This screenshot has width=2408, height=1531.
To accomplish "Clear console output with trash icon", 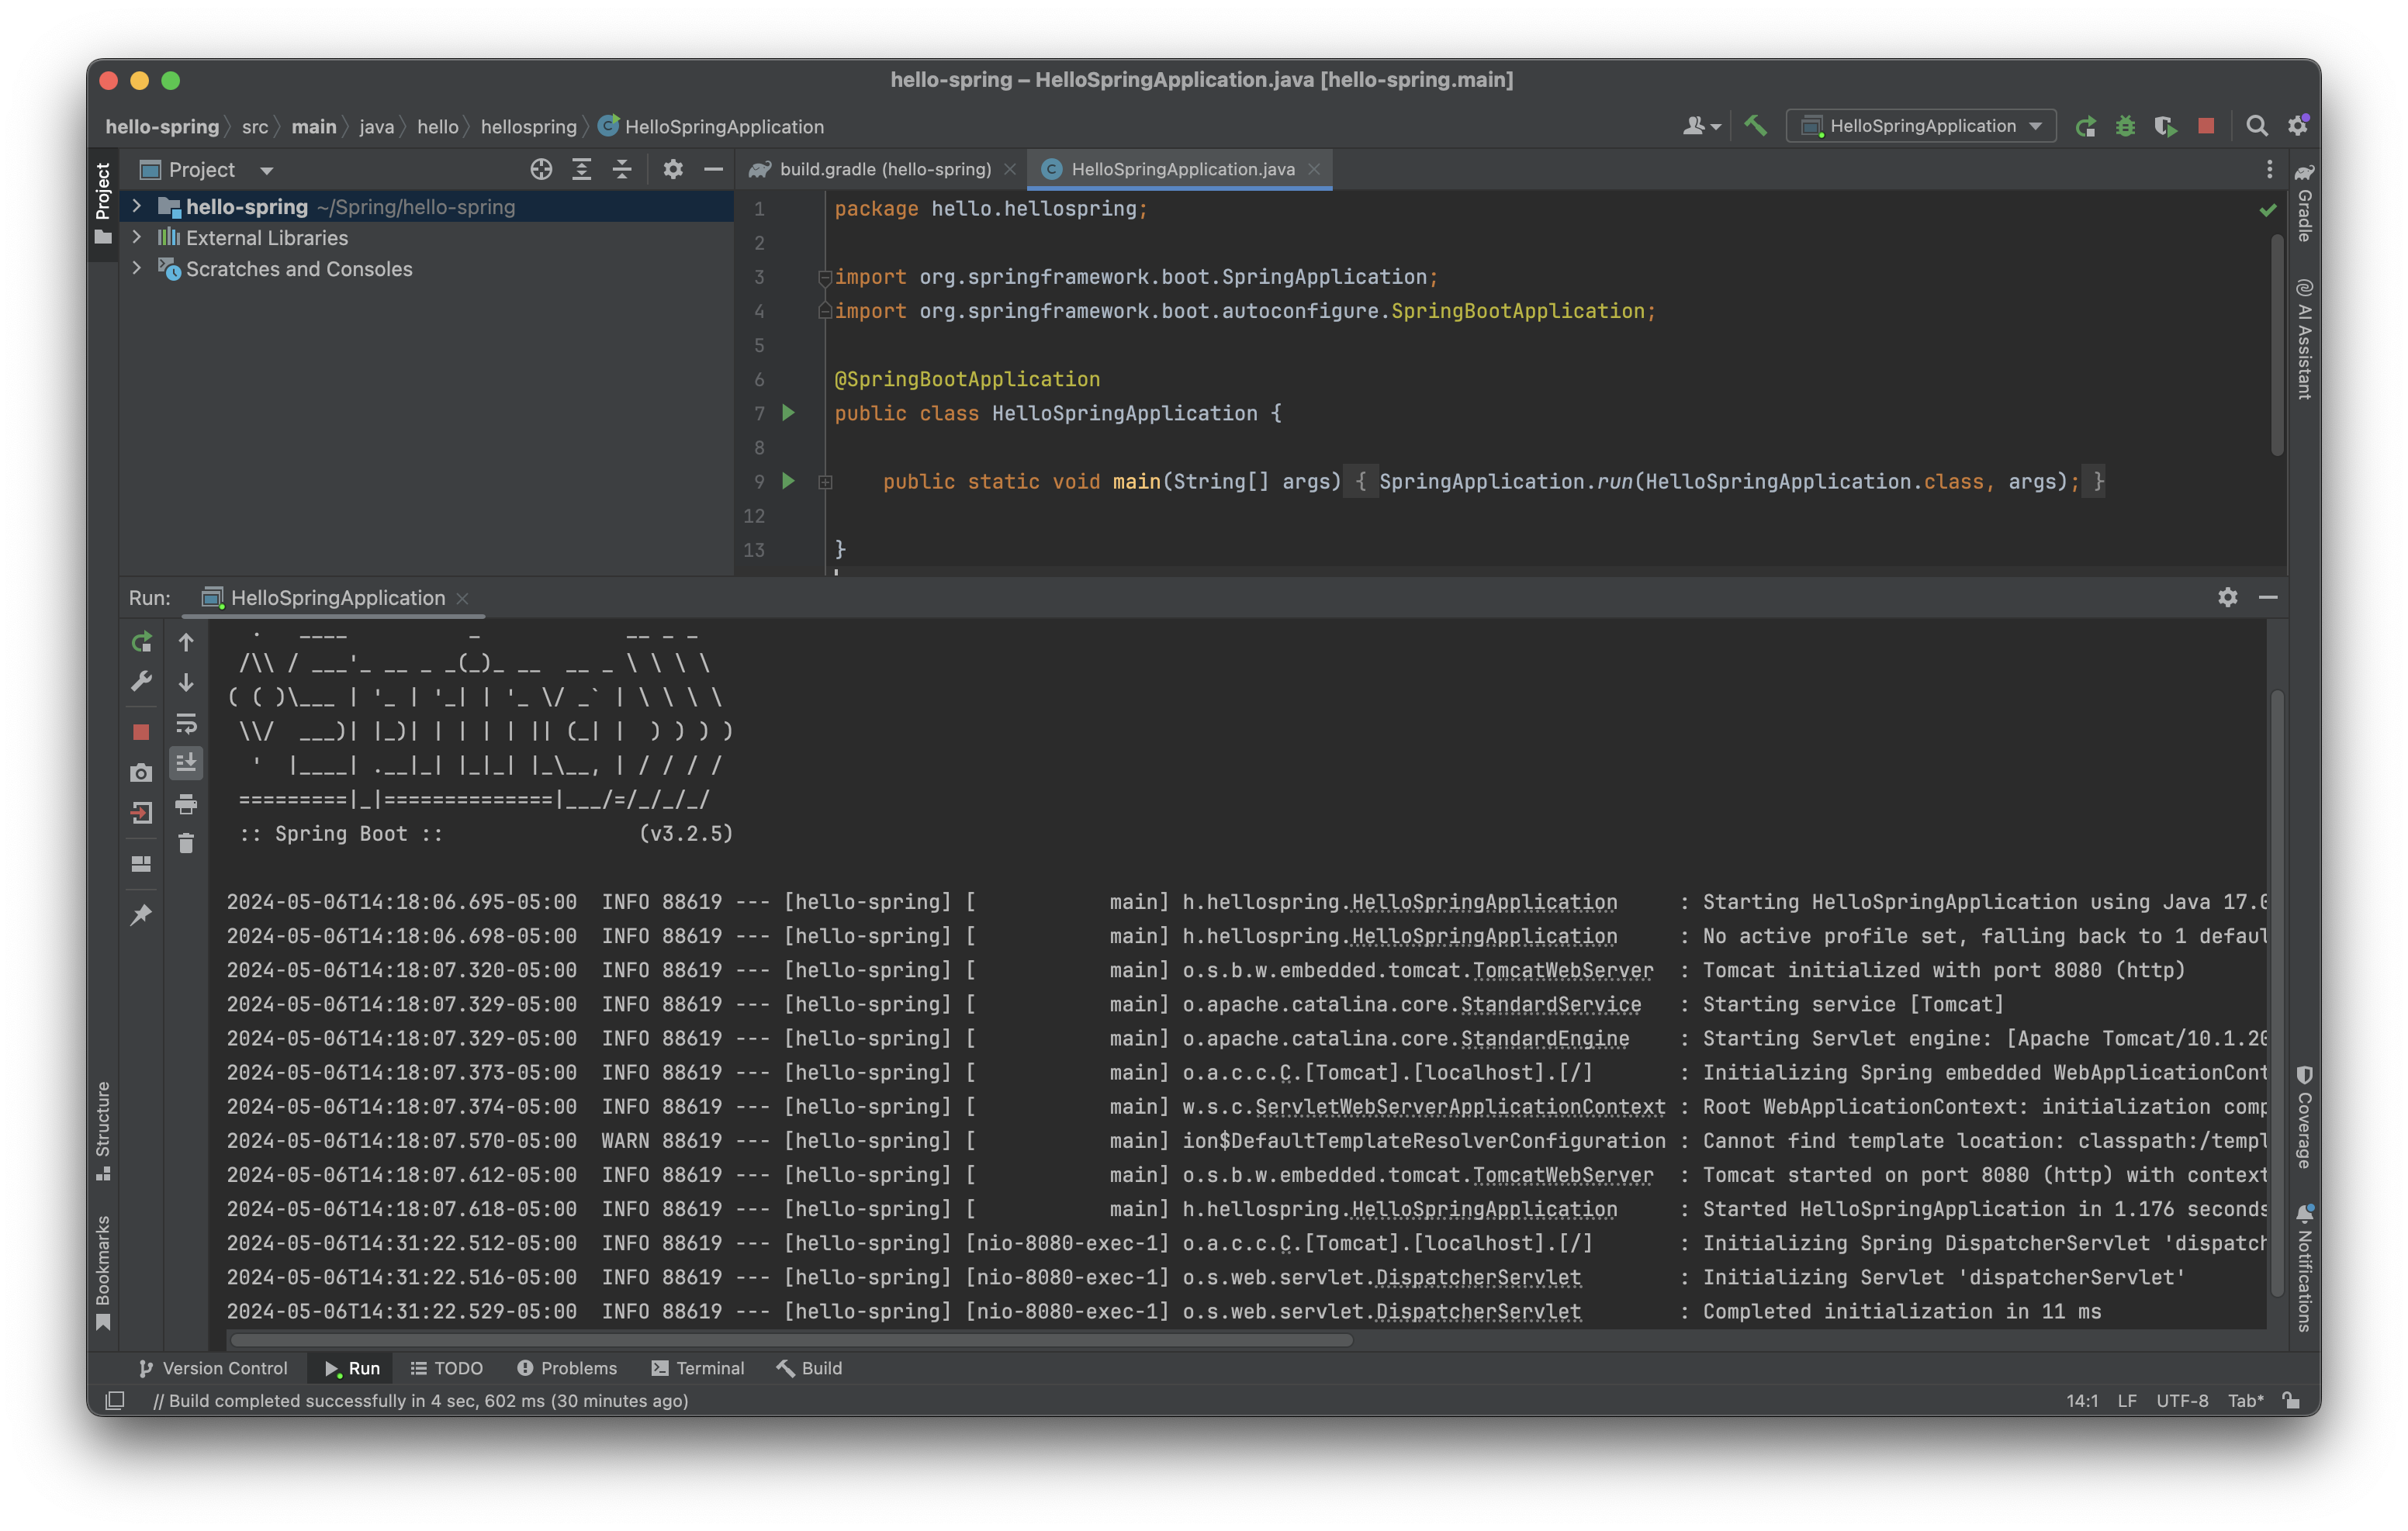I will pyautogui.click(x=186, y=844).
